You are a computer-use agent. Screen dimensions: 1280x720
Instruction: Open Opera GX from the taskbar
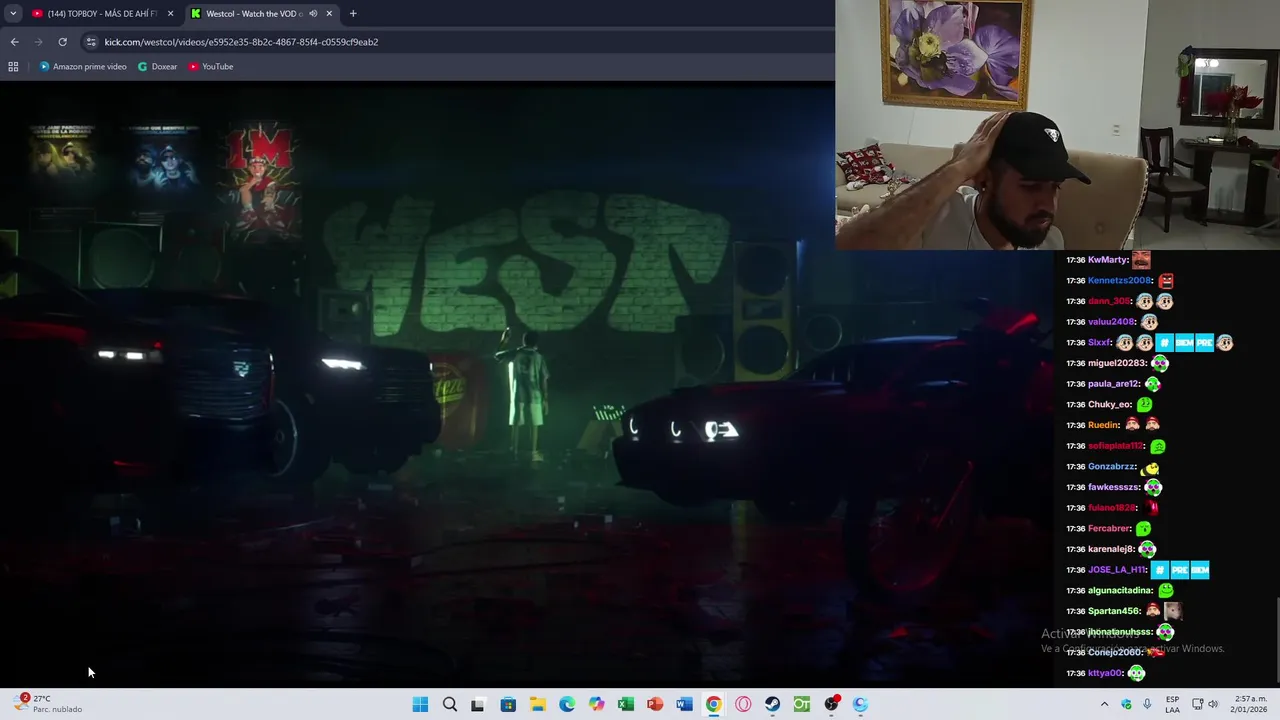tap(743, 704)
